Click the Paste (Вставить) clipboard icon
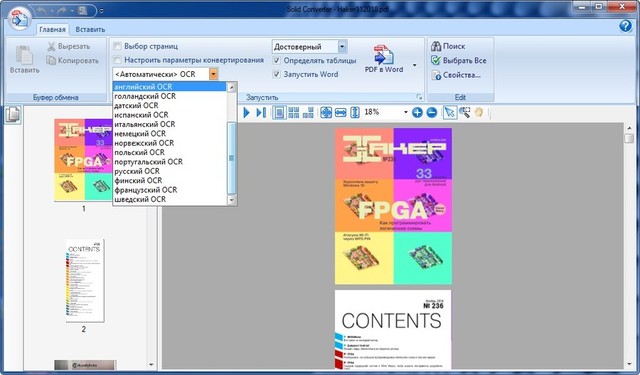Image resolution: width=640 pixels, height=375 pixels. (x=24, y=55)
